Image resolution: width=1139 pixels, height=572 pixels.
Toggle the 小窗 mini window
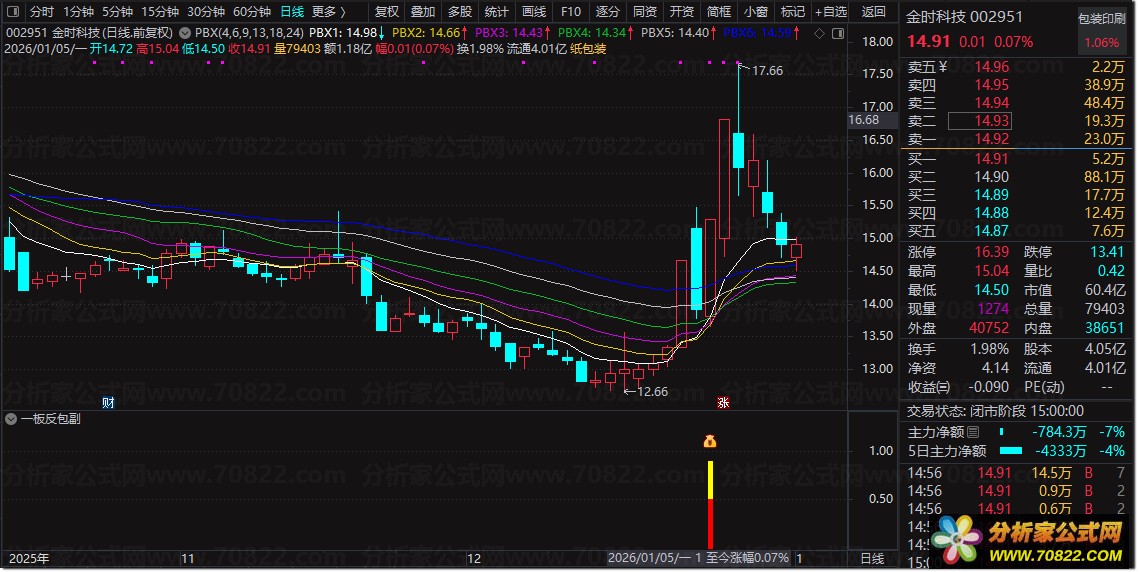[756, 12]
